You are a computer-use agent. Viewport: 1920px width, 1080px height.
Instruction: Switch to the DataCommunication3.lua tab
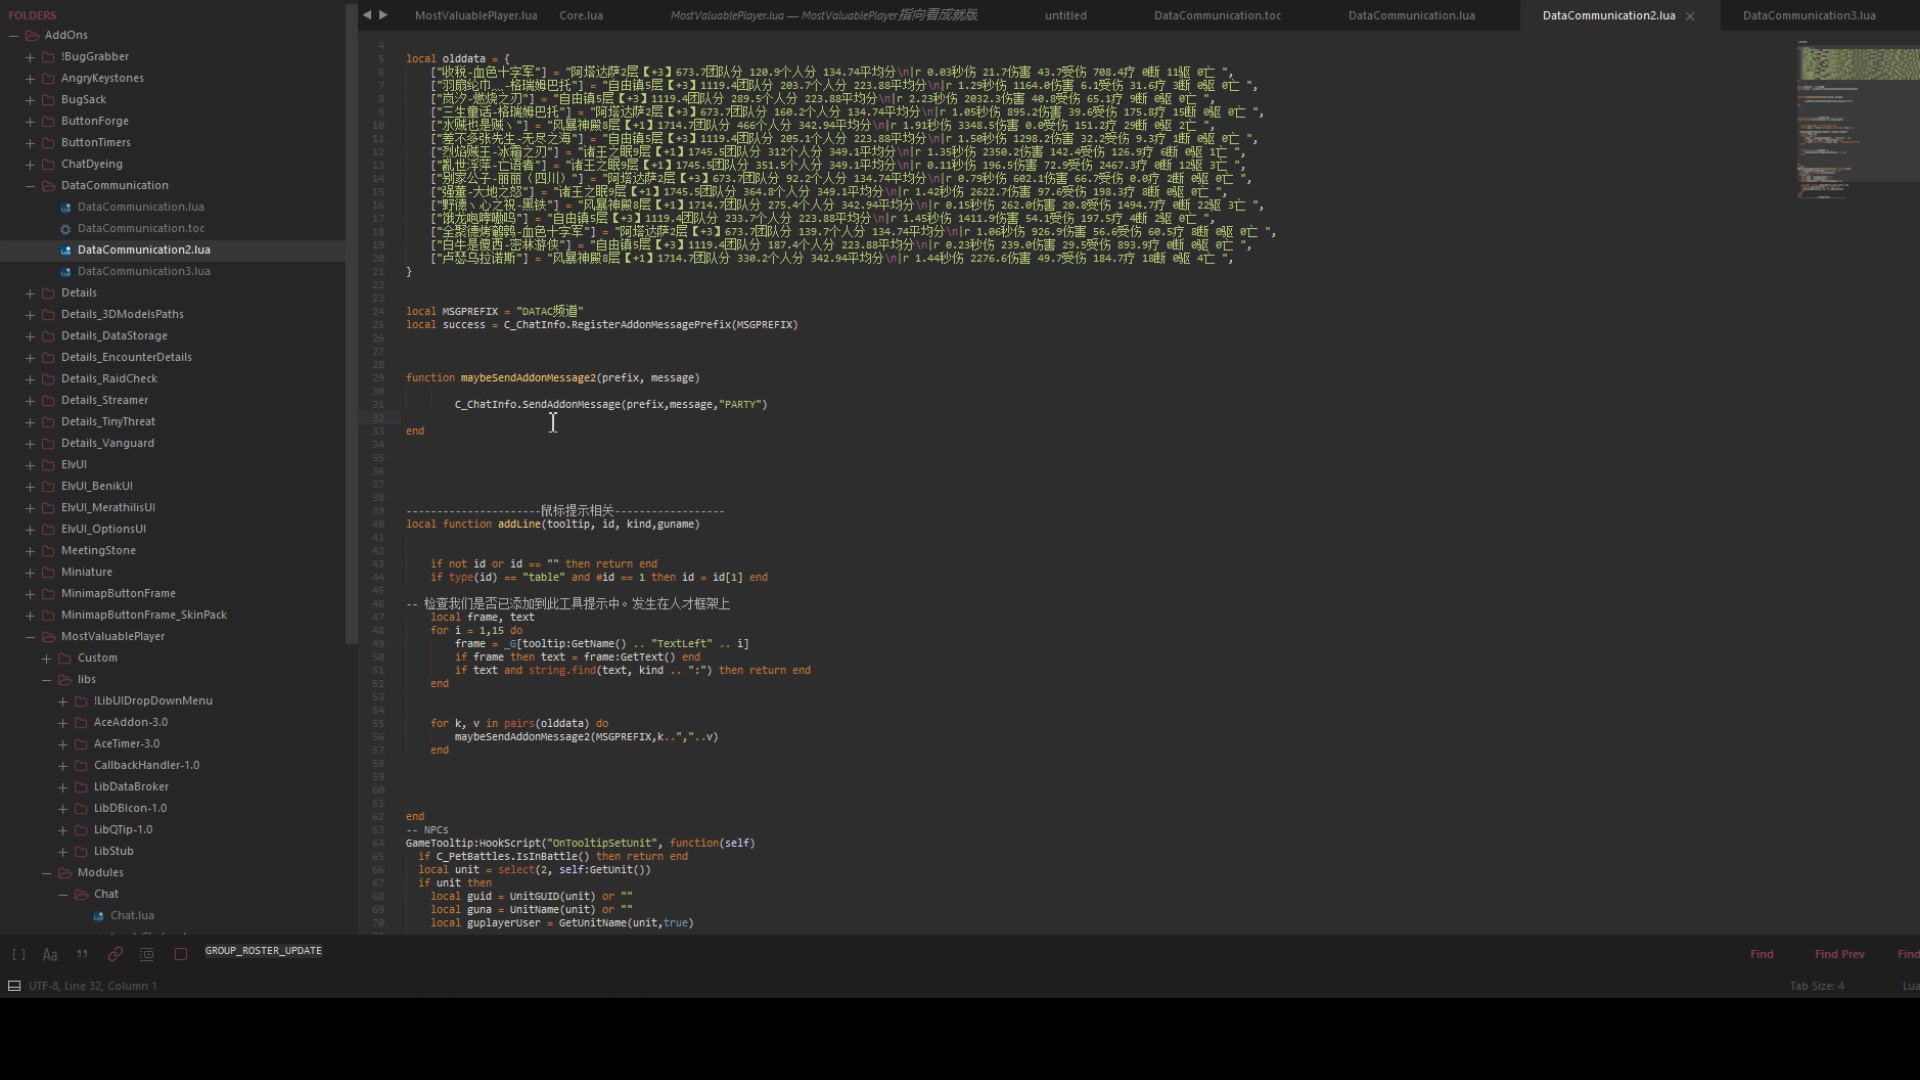[x=1809, y=15]
